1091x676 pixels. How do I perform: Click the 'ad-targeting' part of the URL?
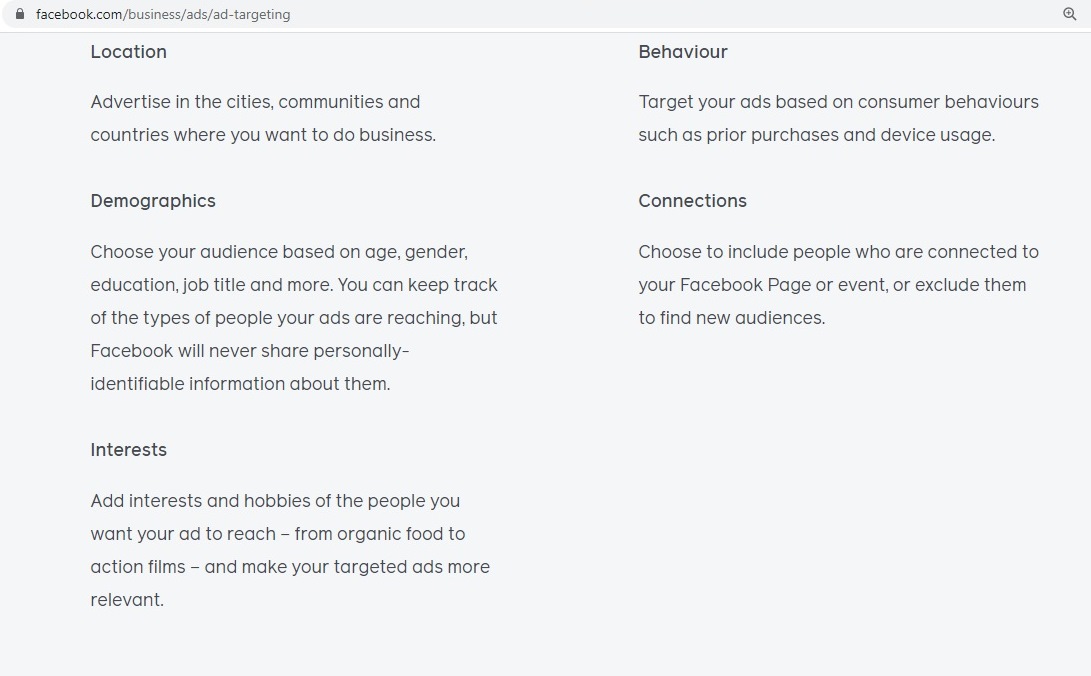pyautogui.click(x=251, y=15)
